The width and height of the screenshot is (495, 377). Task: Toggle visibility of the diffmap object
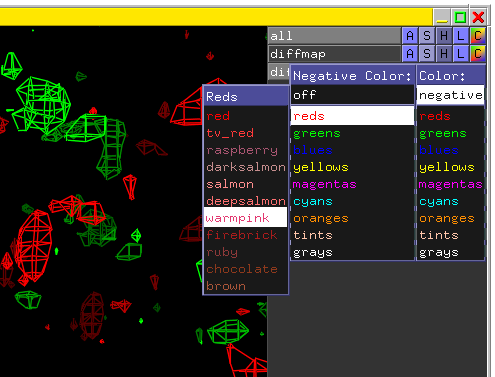click(x=334, y=54)
